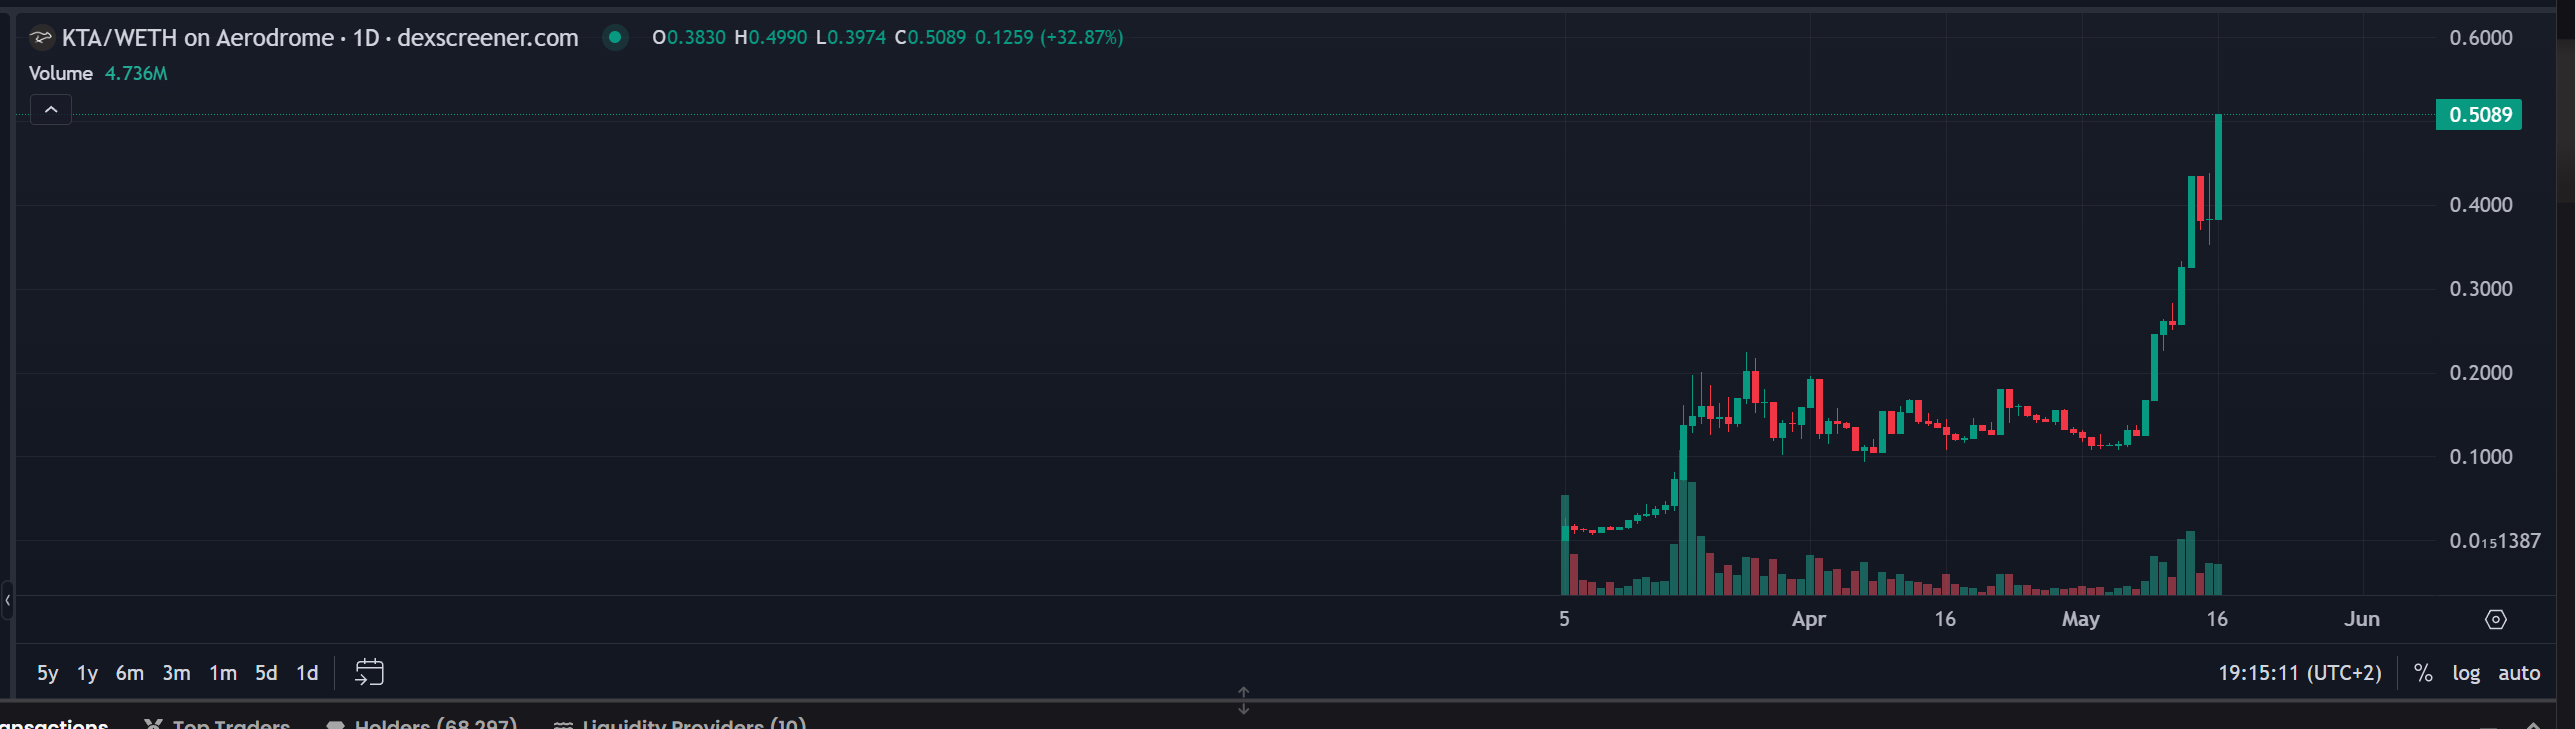This screenshot has width=2575, height=729.
Task: Click the open value O0.3830
Action: [x=689, y=38]
